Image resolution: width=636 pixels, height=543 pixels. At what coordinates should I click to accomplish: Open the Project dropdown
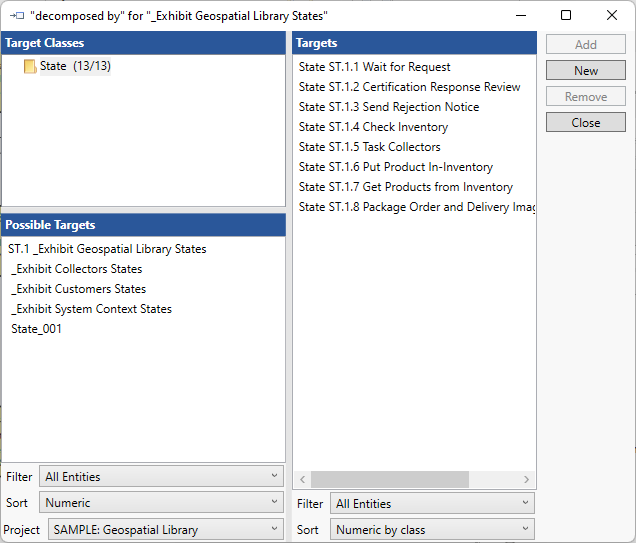tap(166, 530)
